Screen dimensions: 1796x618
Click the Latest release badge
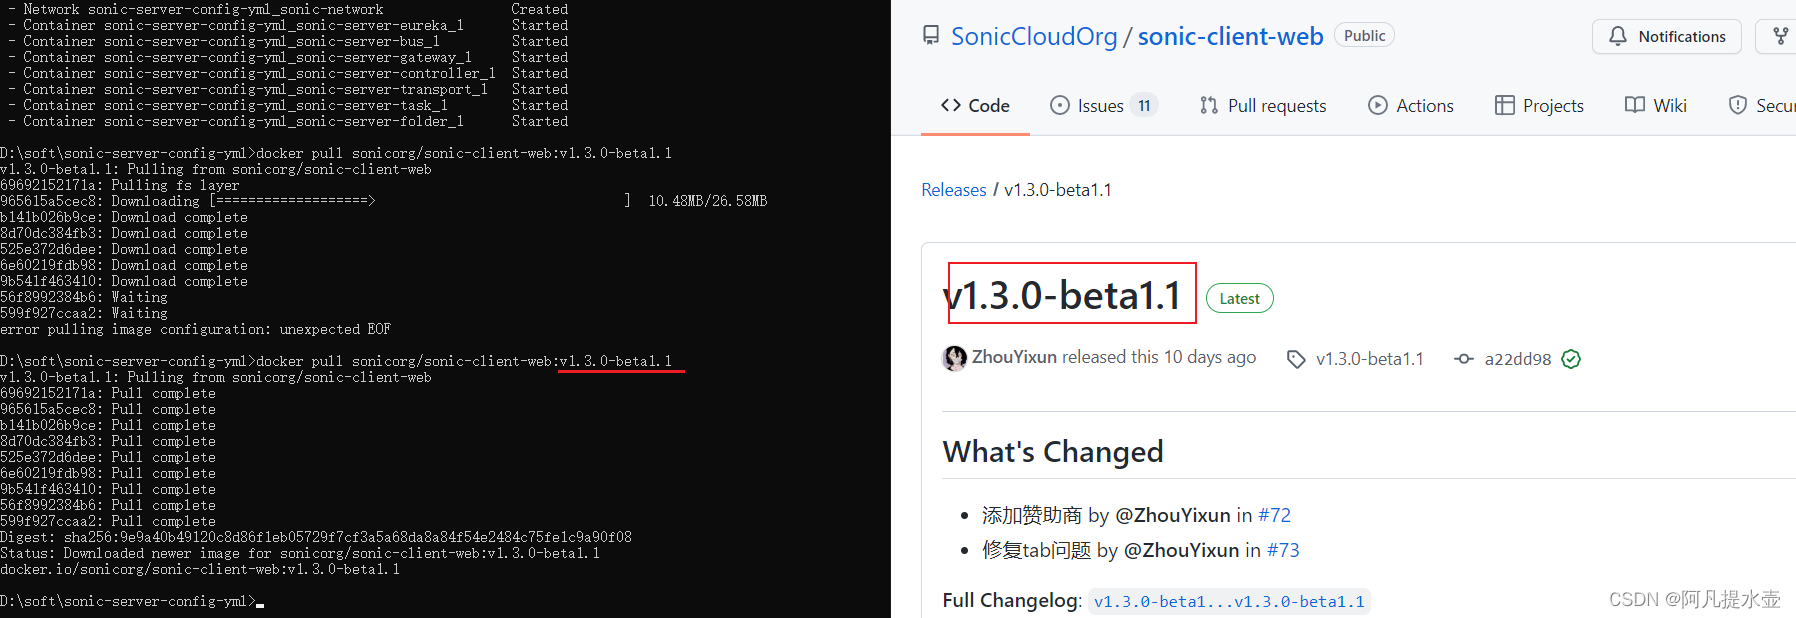pos(1239,298)
